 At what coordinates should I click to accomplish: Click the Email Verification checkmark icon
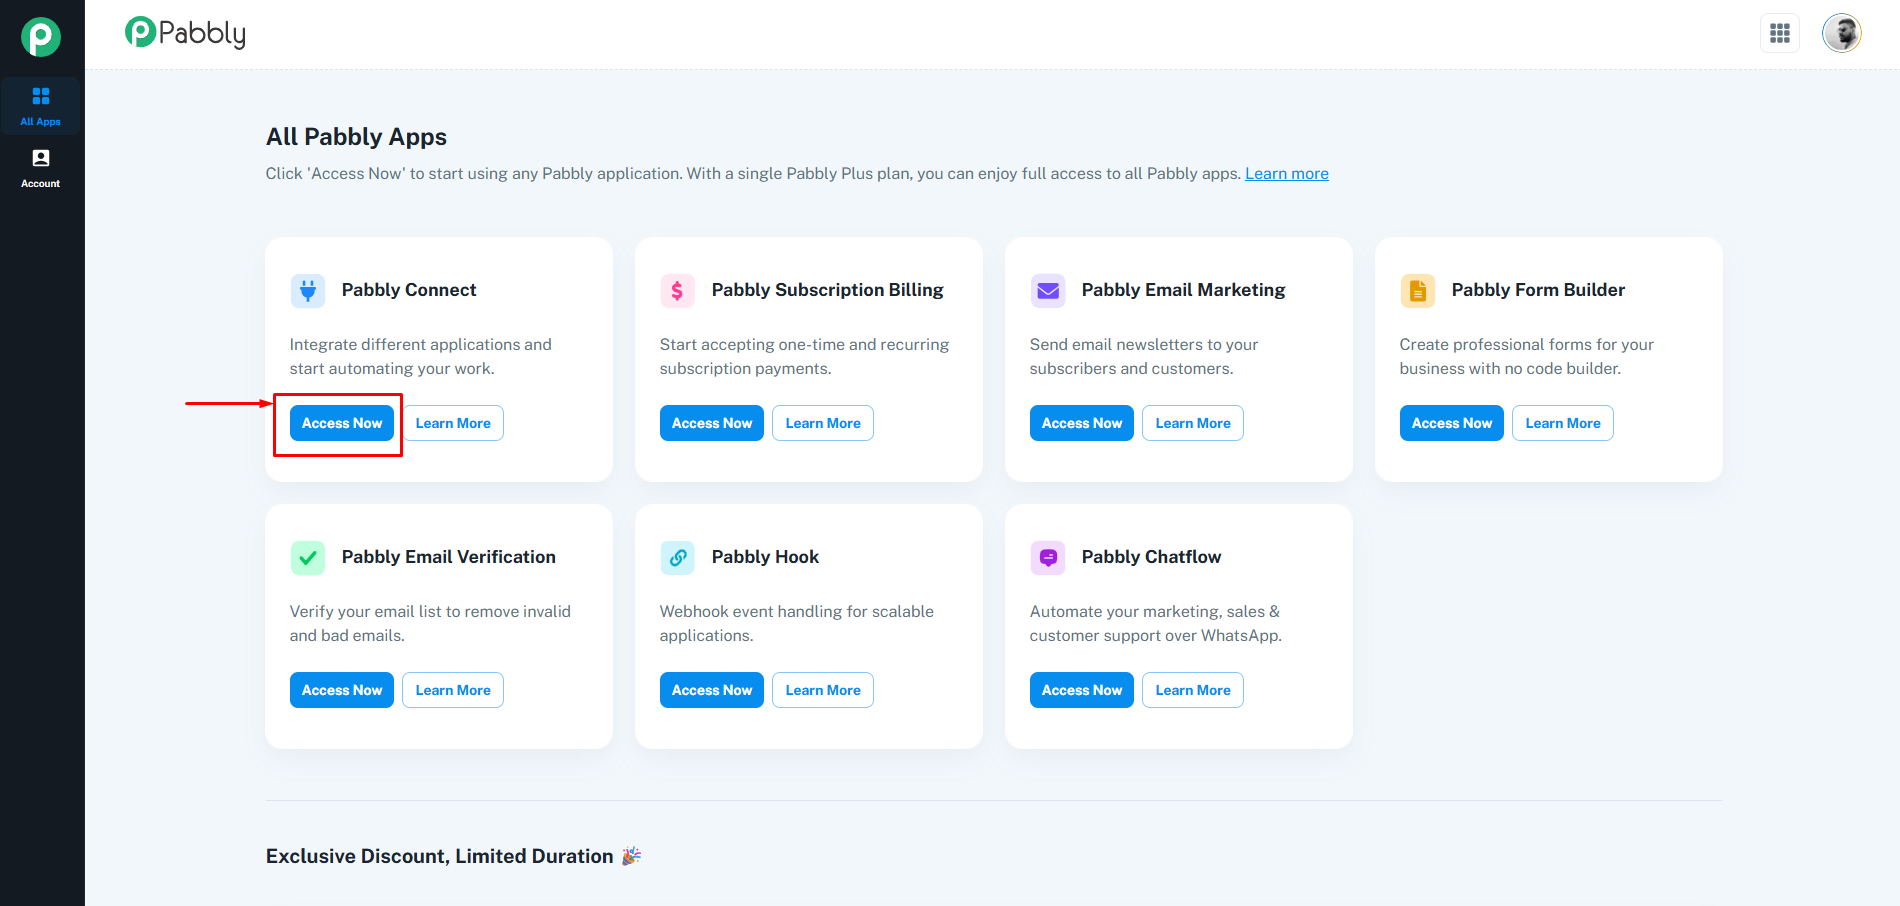coord(308,557)
